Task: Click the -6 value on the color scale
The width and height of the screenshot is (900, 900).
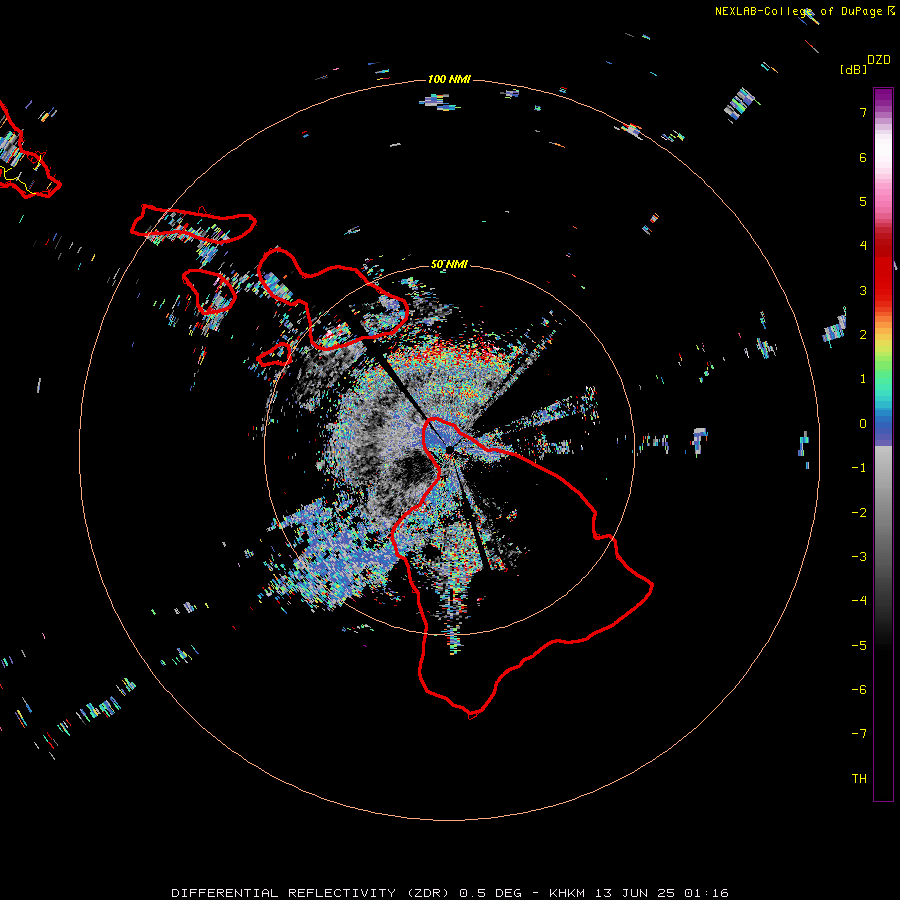Action: (859, 690)
